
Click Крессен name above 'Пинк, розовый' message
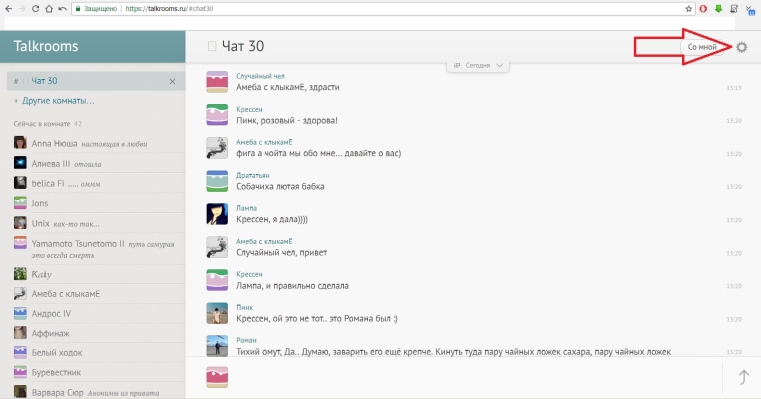click(249, 109)
